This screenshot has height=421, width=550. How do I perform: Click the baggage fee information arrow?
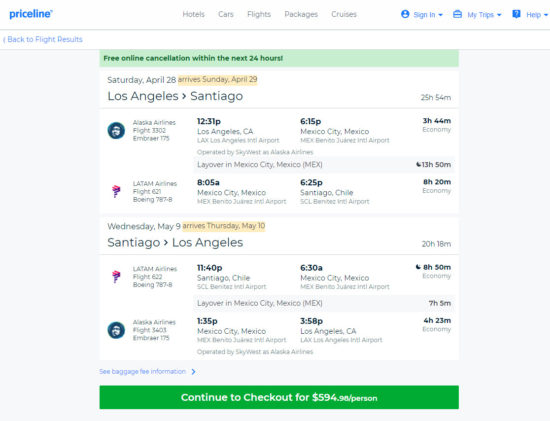coord(194,372)
